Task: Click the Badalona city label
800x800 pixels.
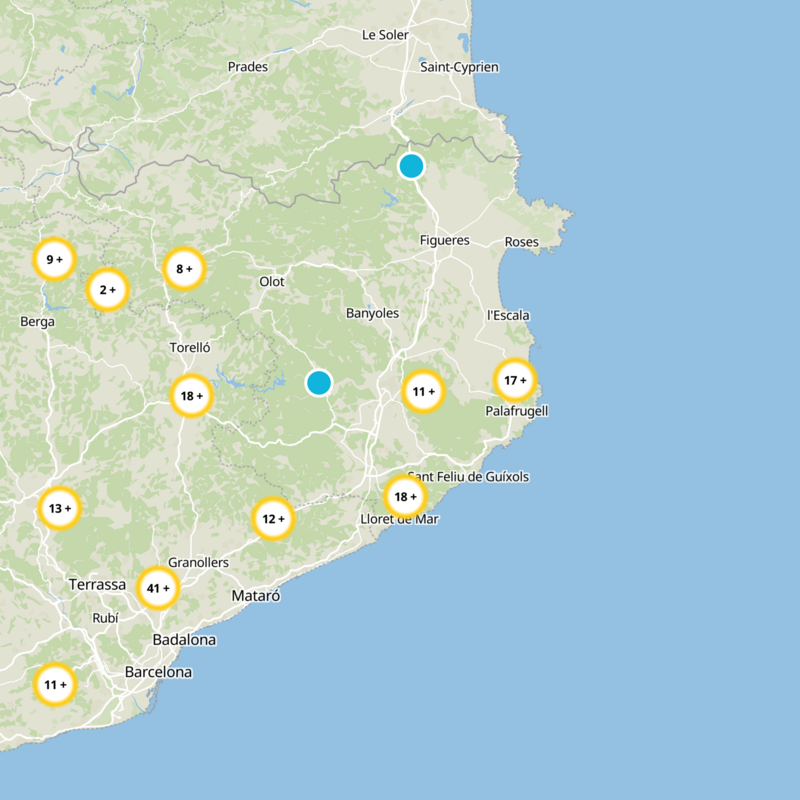Action: [x=184, y=639]
